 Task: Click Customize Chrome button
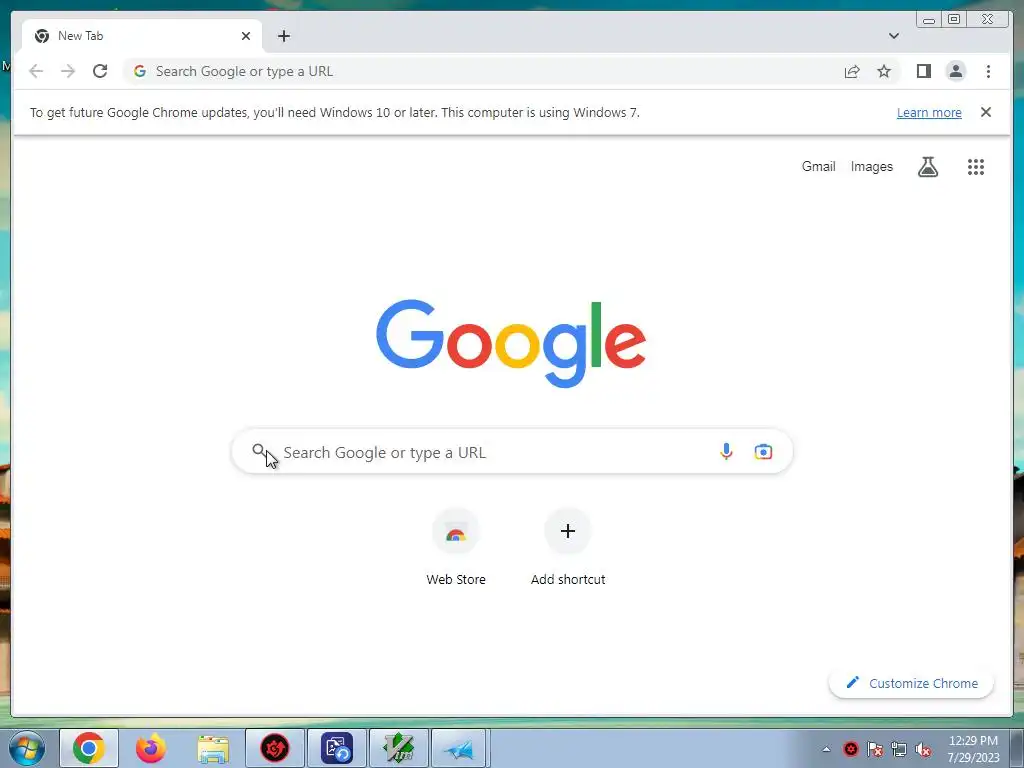(912, 683)
